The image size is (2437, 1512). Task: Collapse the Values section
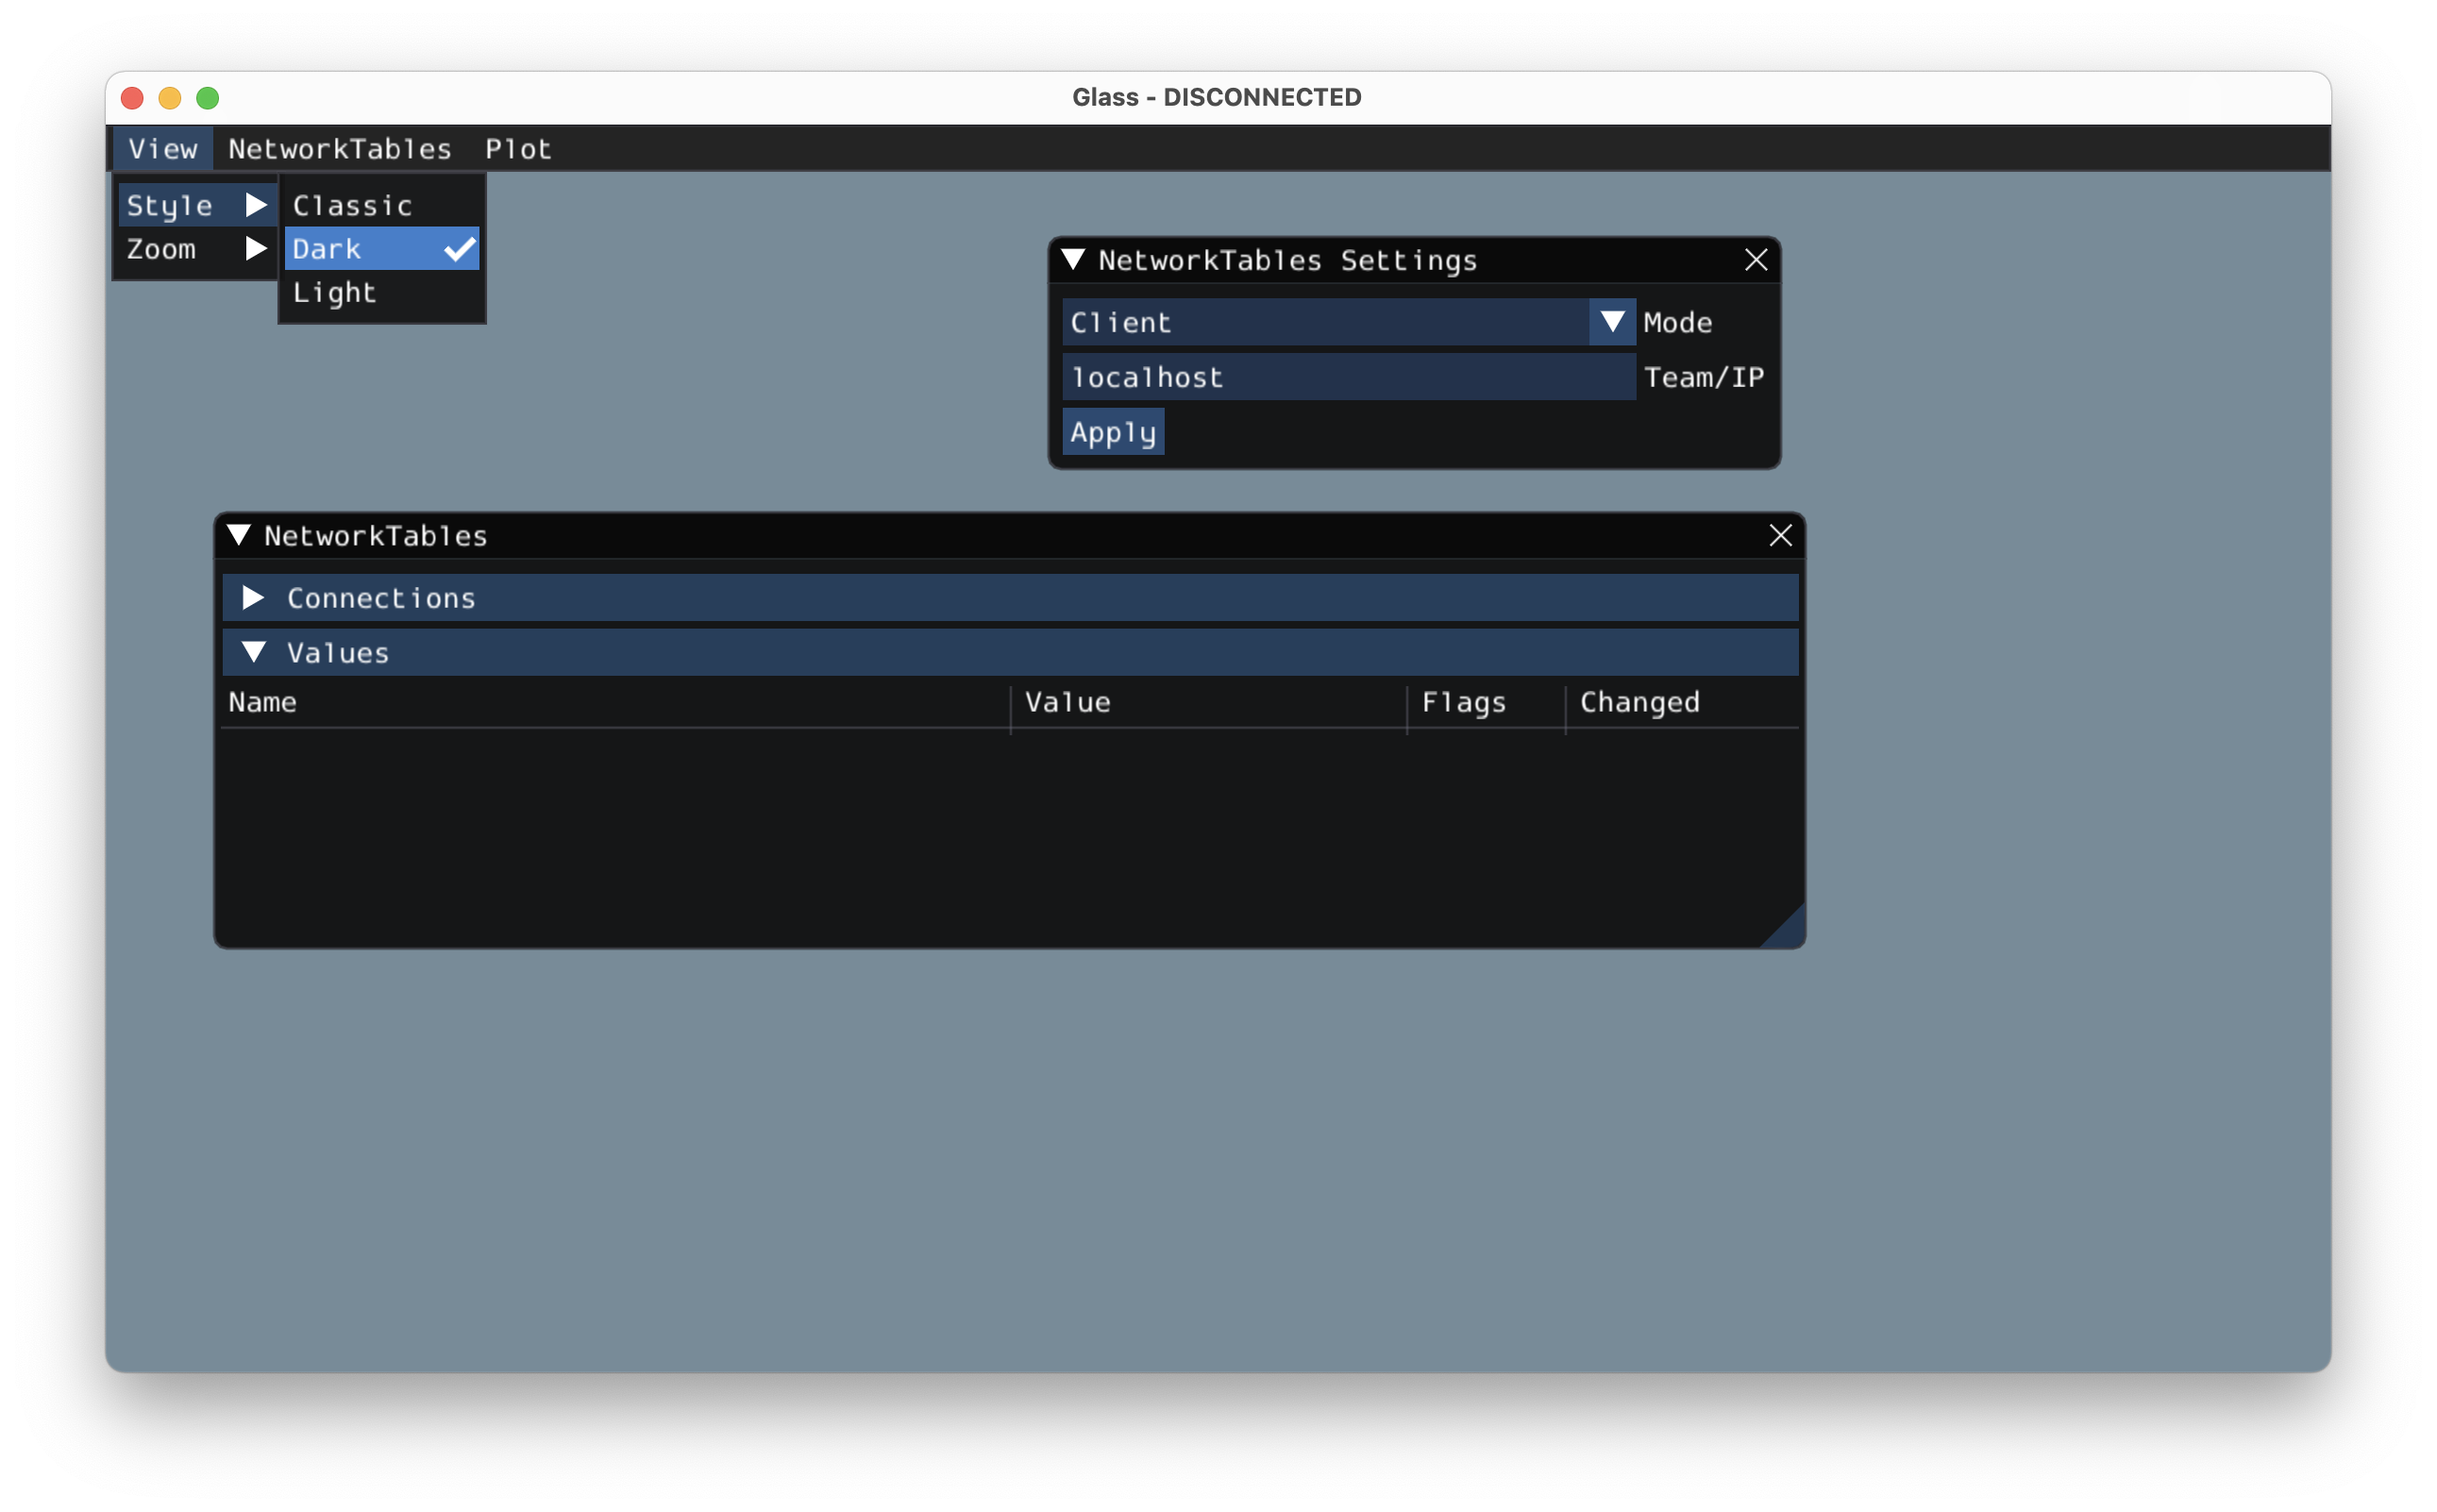coord(258,651)
